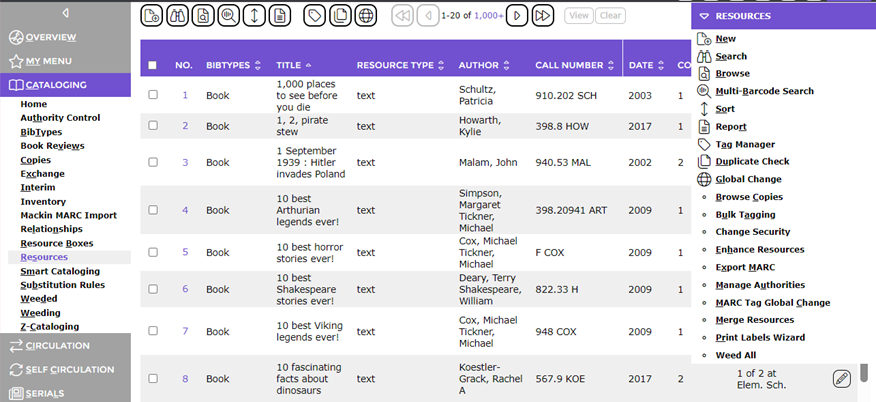
Task: Click the edit pencil icon beside Elem. Sch.
Action: pos(841,379)
